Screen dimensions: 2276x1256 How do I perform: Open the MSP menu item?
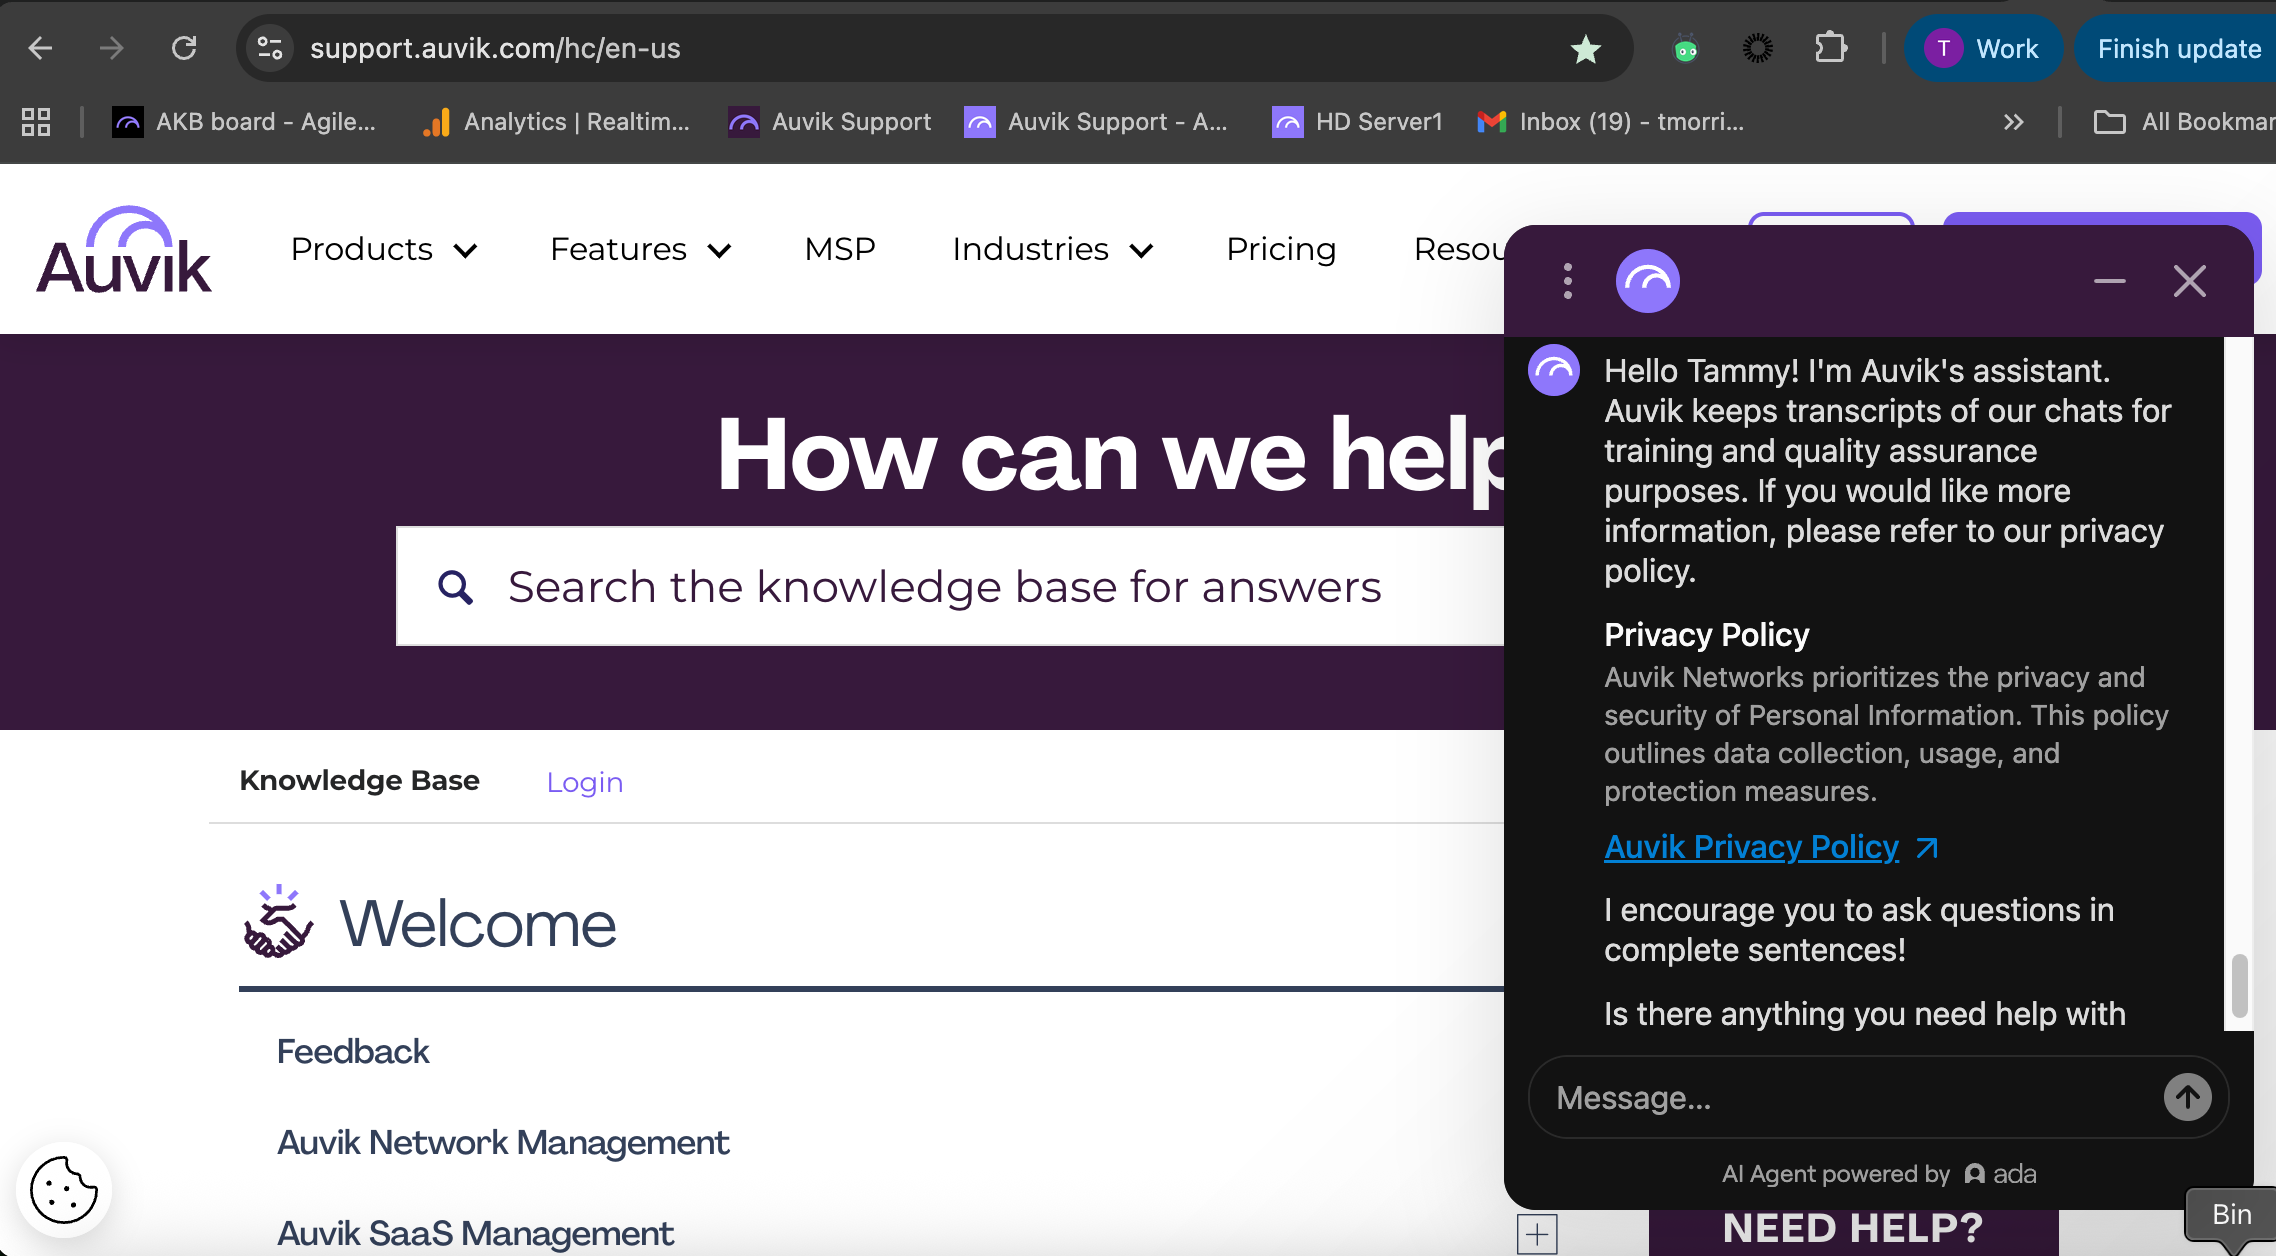click(x=840, y=249)
